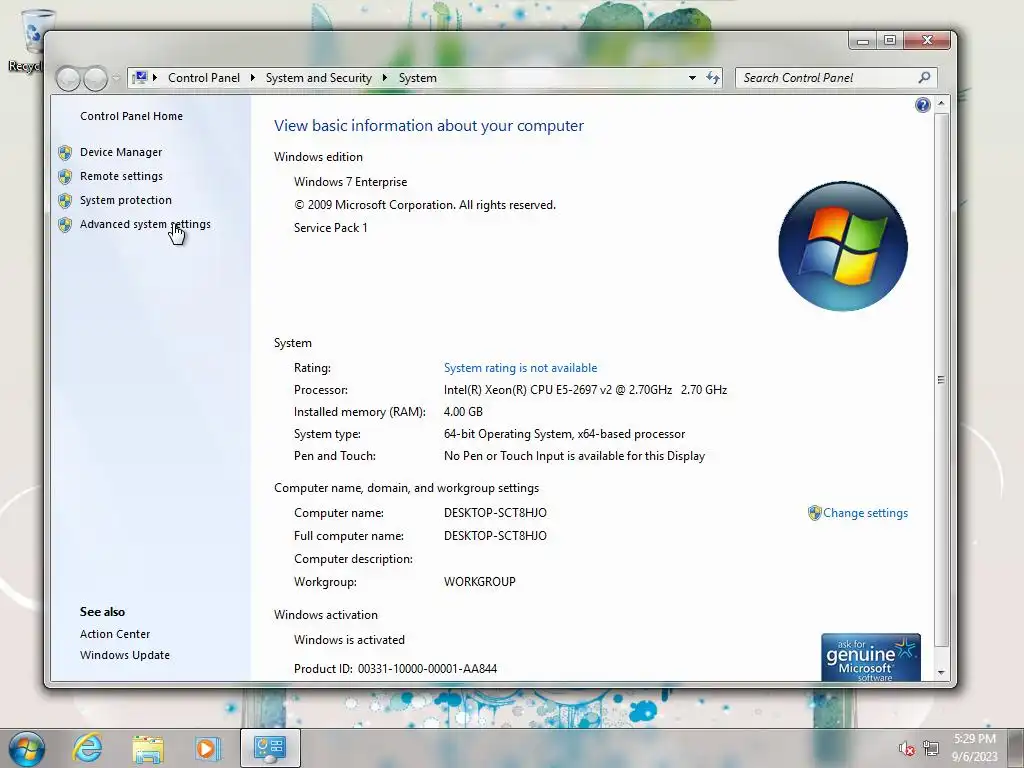The width and height of the screenshot is (1024, 768).
Task: Open Windows Media Player from the taskbar
Action: [x=208, y=748]
